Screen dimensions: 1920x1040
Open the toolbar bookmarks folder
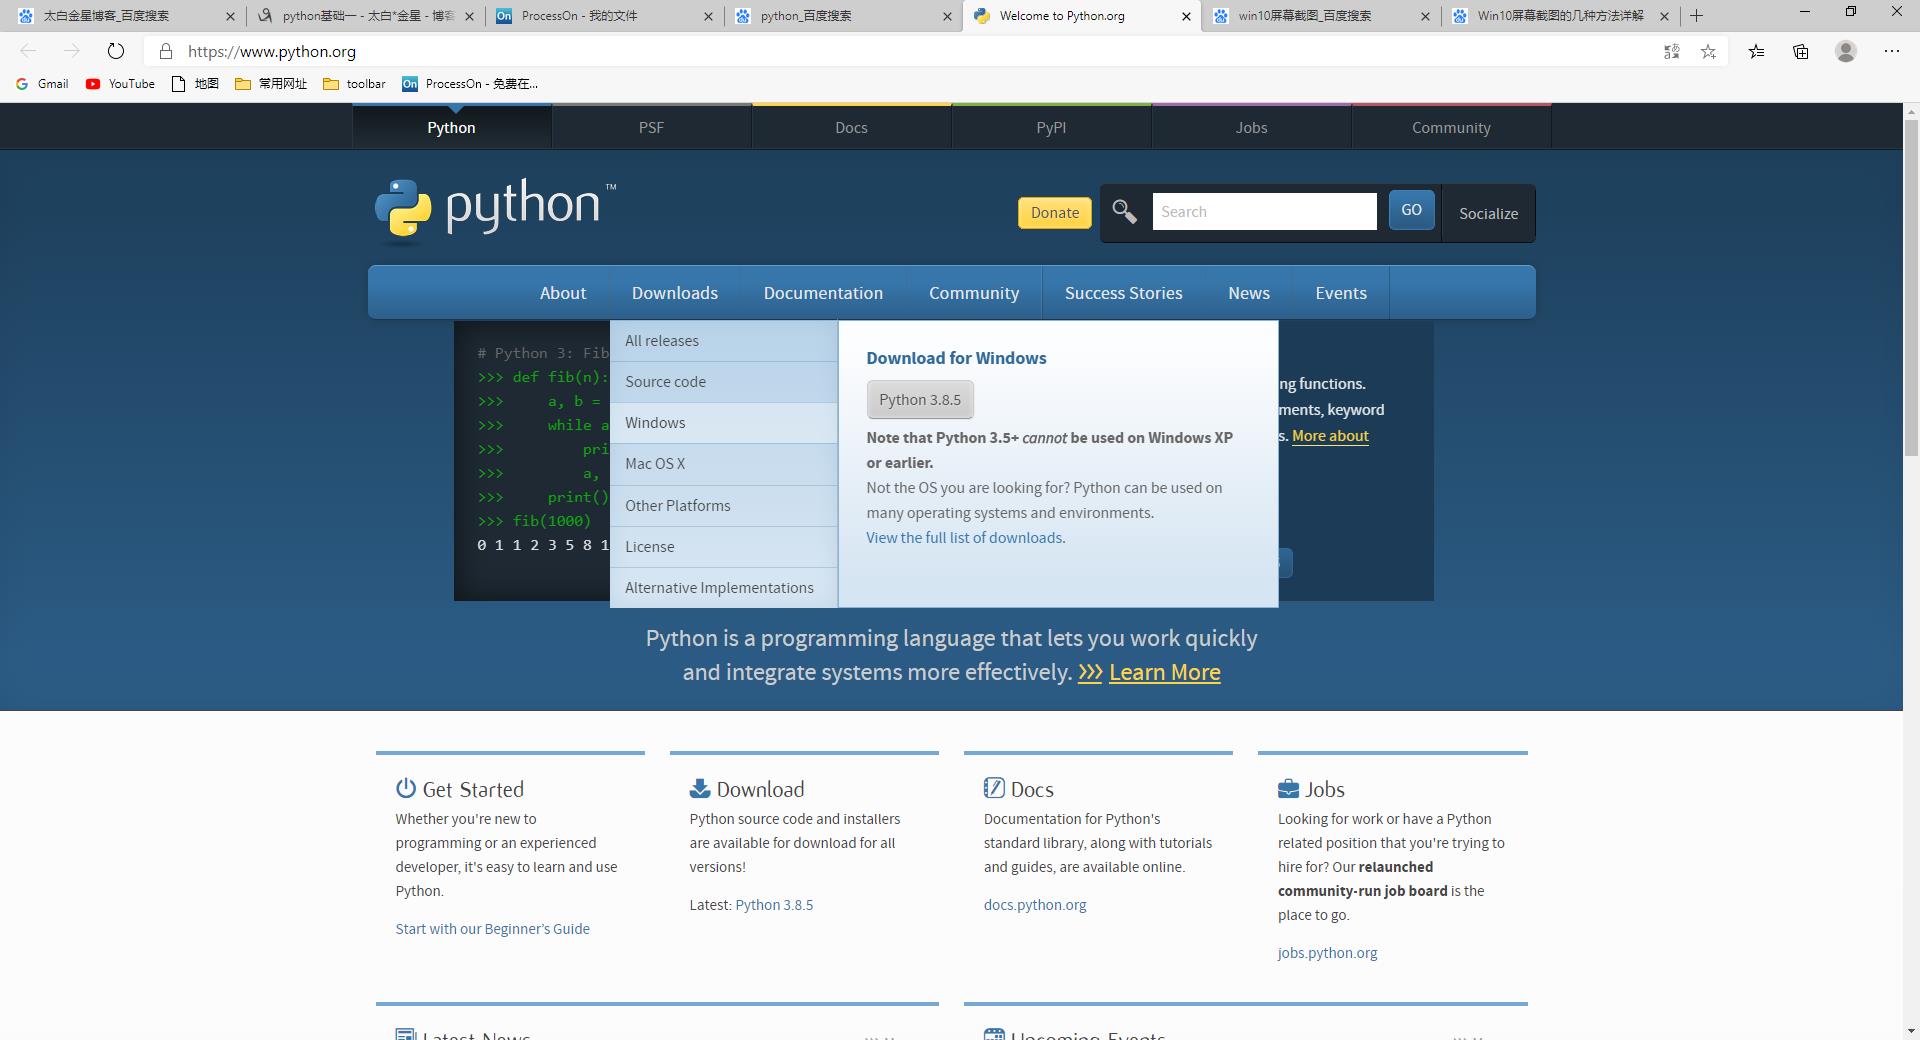355,84
